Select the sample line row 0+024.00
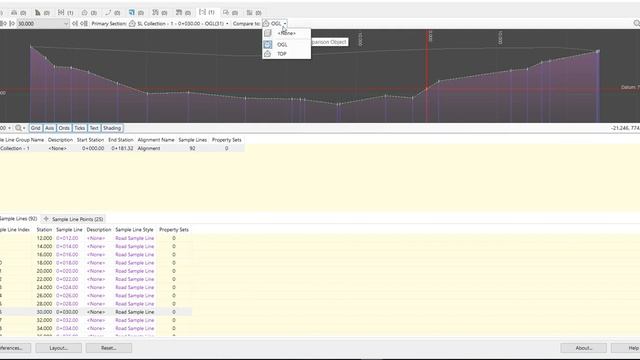640x360 pixels. tap(96, 287)
